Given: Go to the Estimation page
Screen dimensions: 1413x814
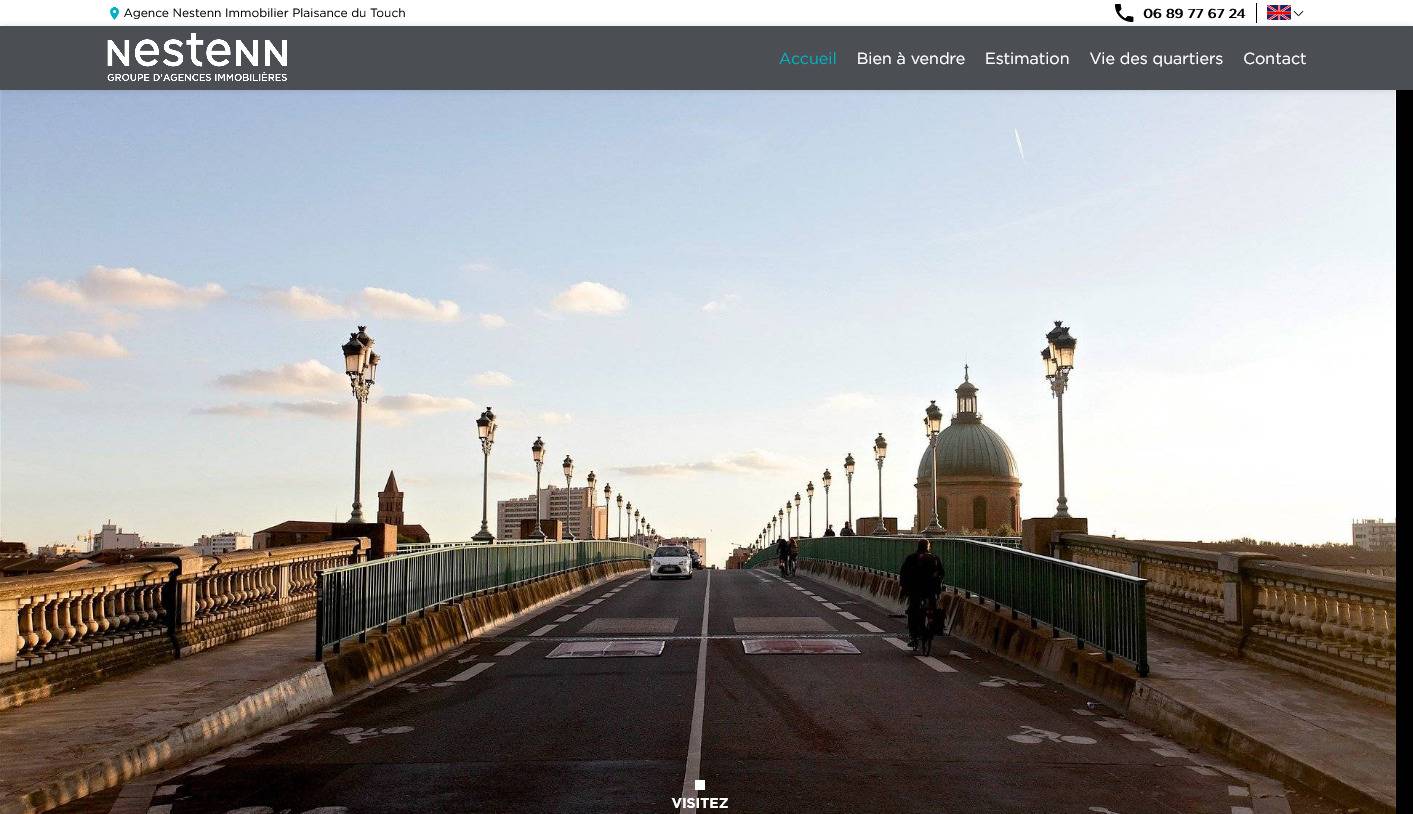Looking at the screenshot, I should coord(1027,58).
